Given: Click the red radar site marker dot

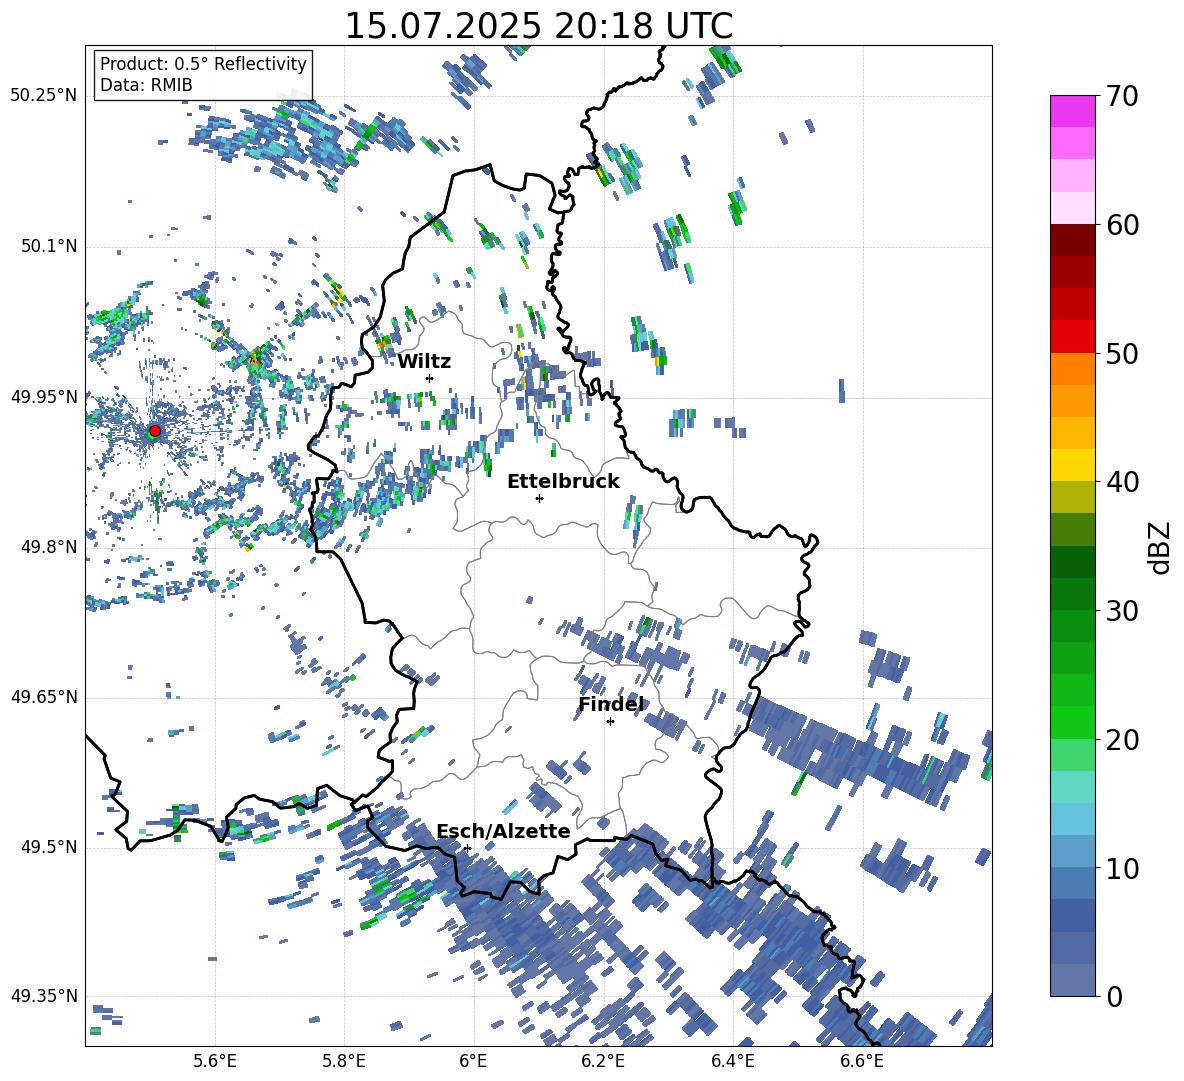Looking at the screenshot, I should coord(155,431).
